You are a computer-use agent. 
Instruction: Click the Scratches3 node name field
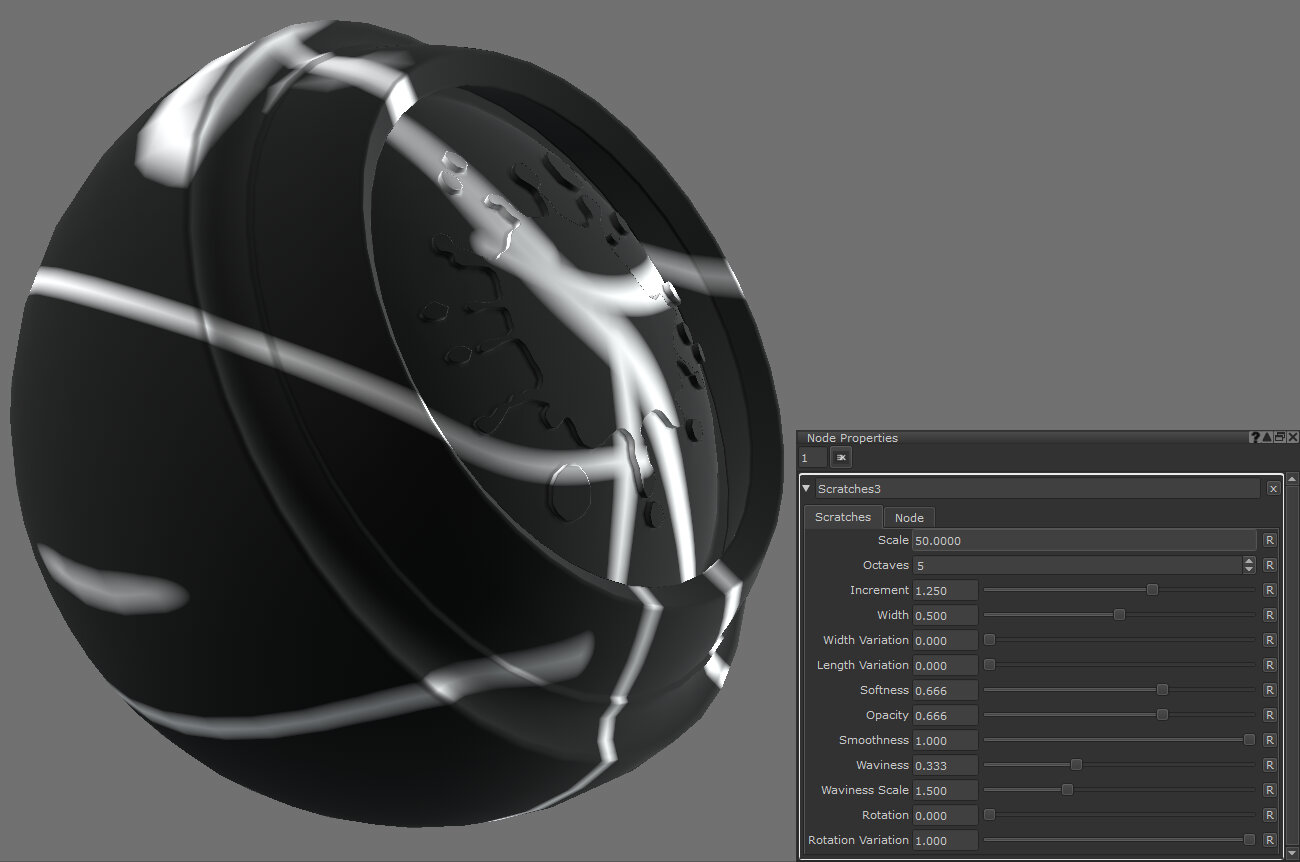pos(1036,489)
